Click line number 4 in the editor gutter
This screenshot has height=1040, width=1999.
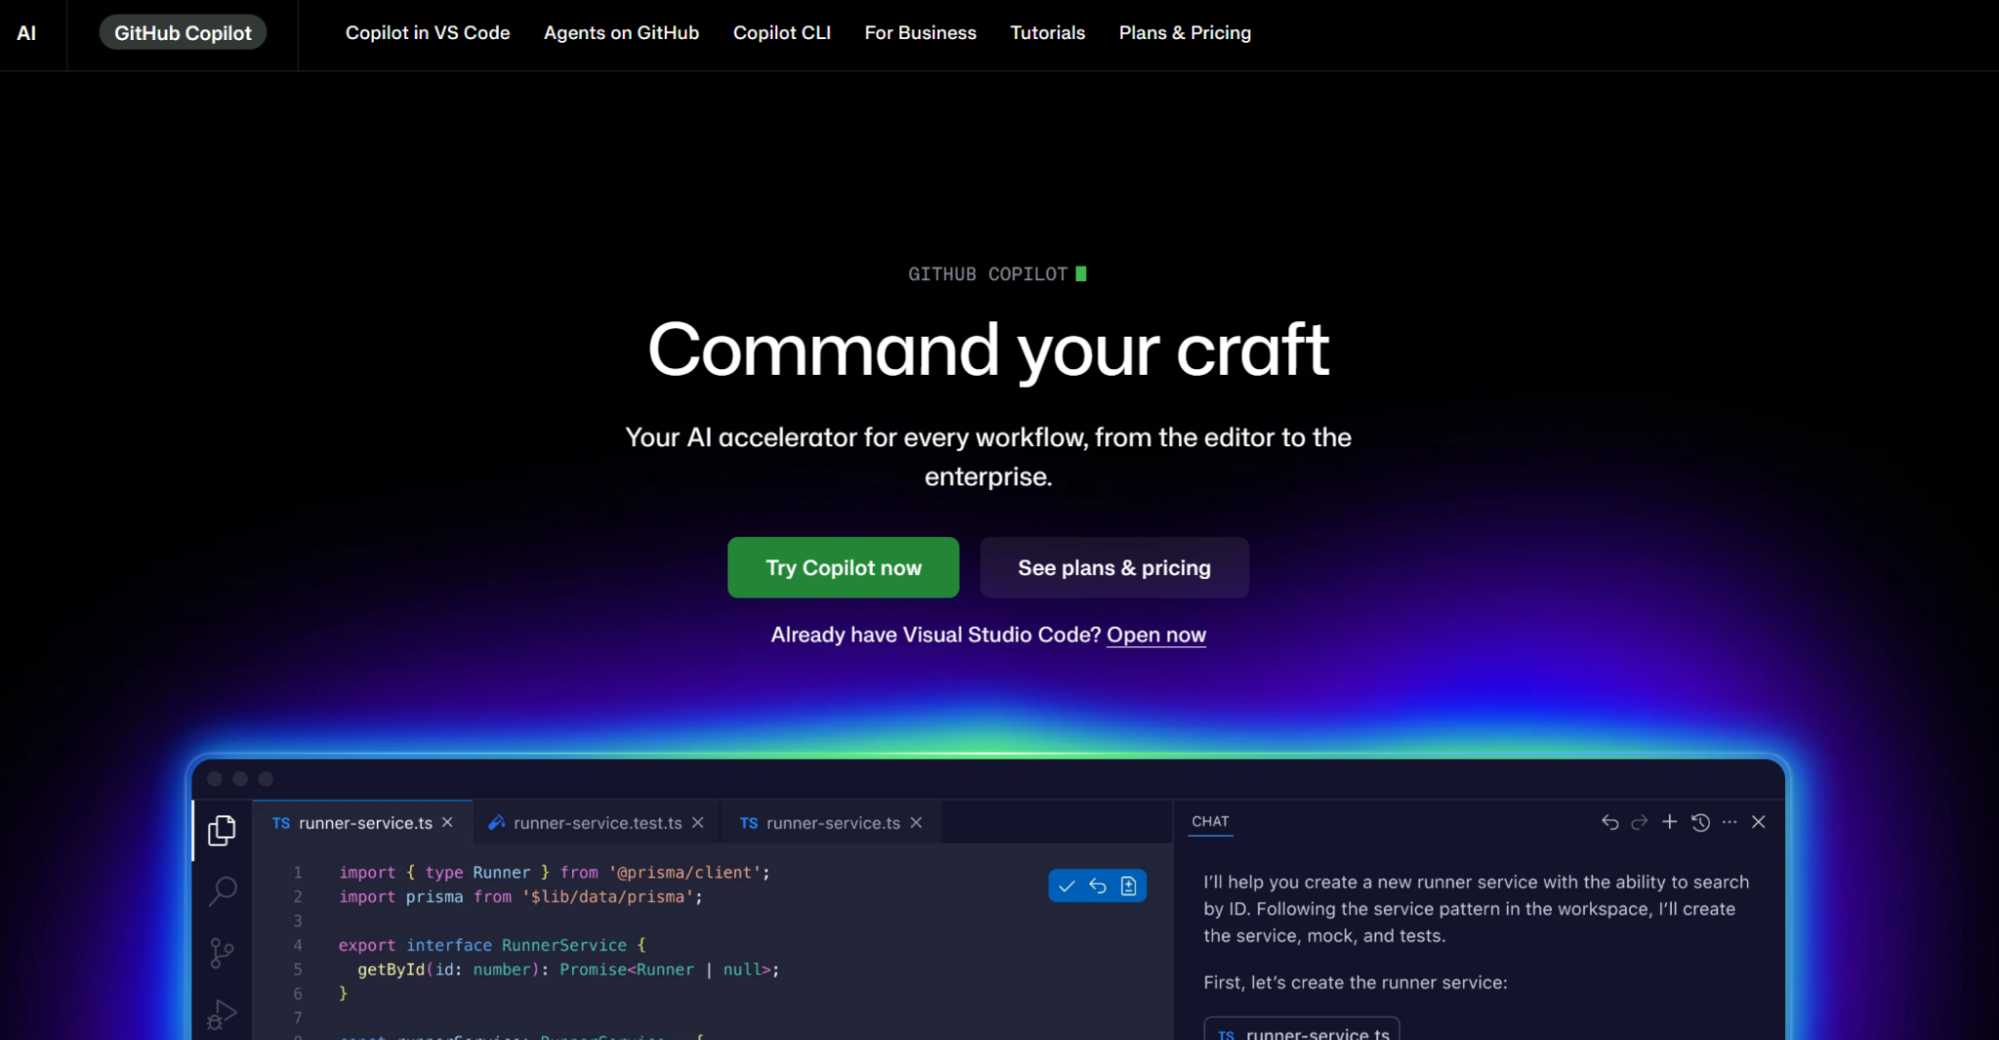[x=297, y=945]
